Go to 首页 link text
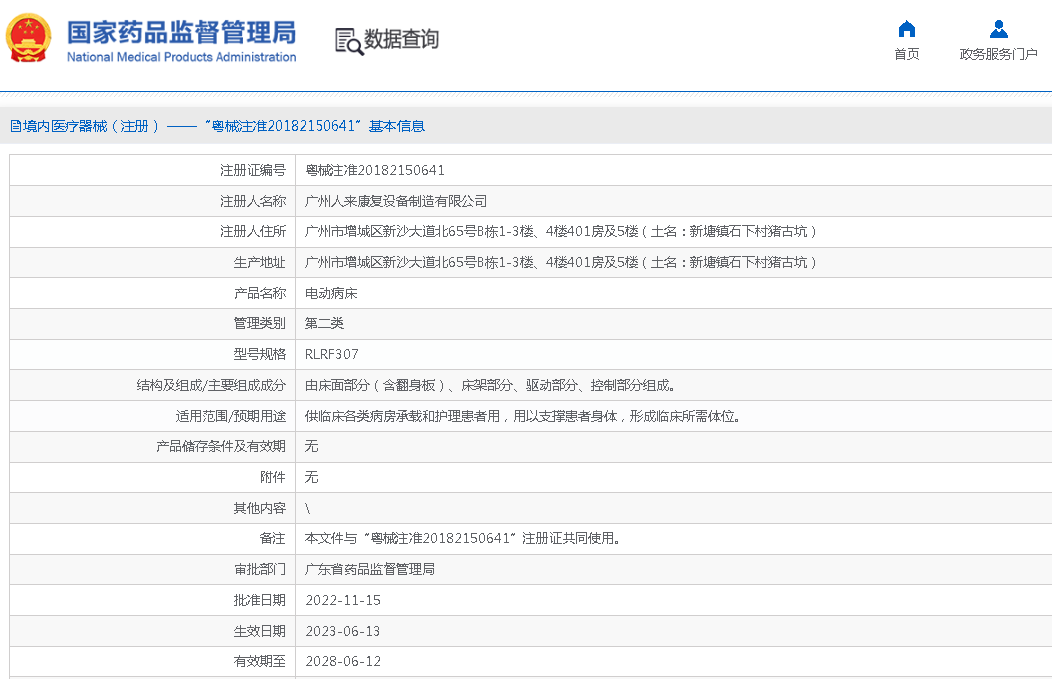 pyautogui.click(x=906, y=54)
